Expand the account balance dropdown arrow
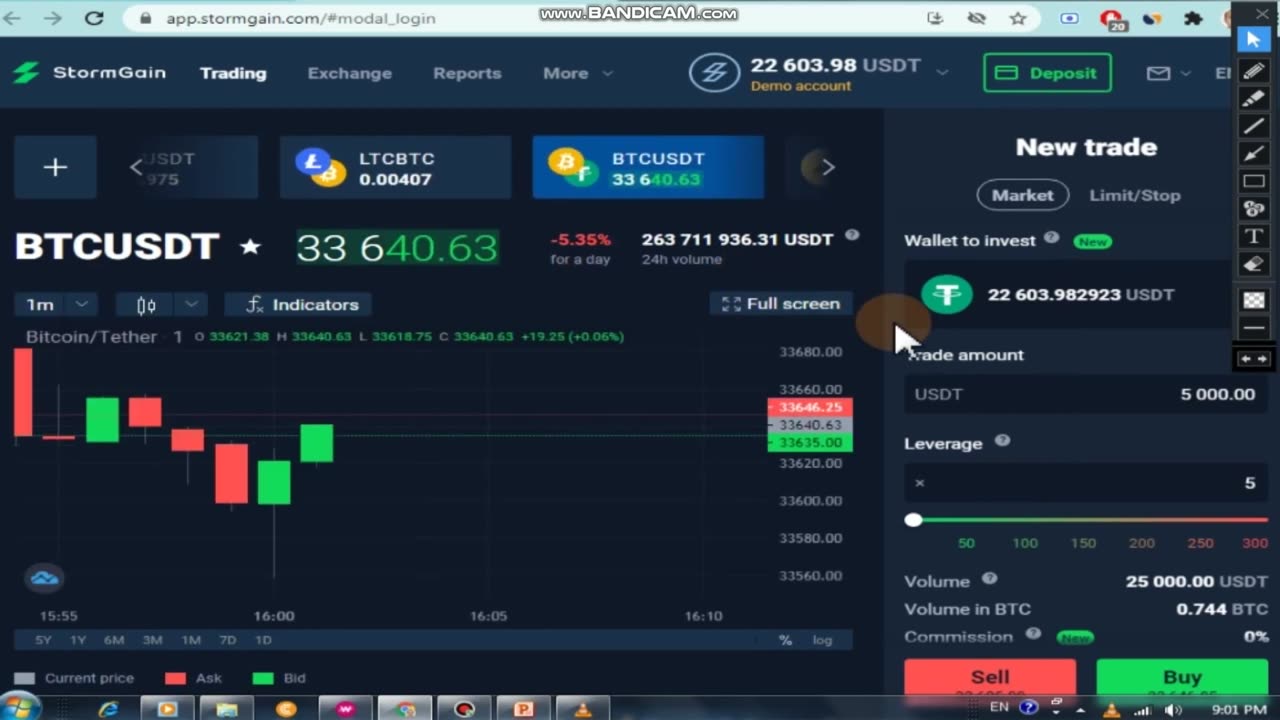The height and width of the screenshot is (720, 1280). coord(942,72)
